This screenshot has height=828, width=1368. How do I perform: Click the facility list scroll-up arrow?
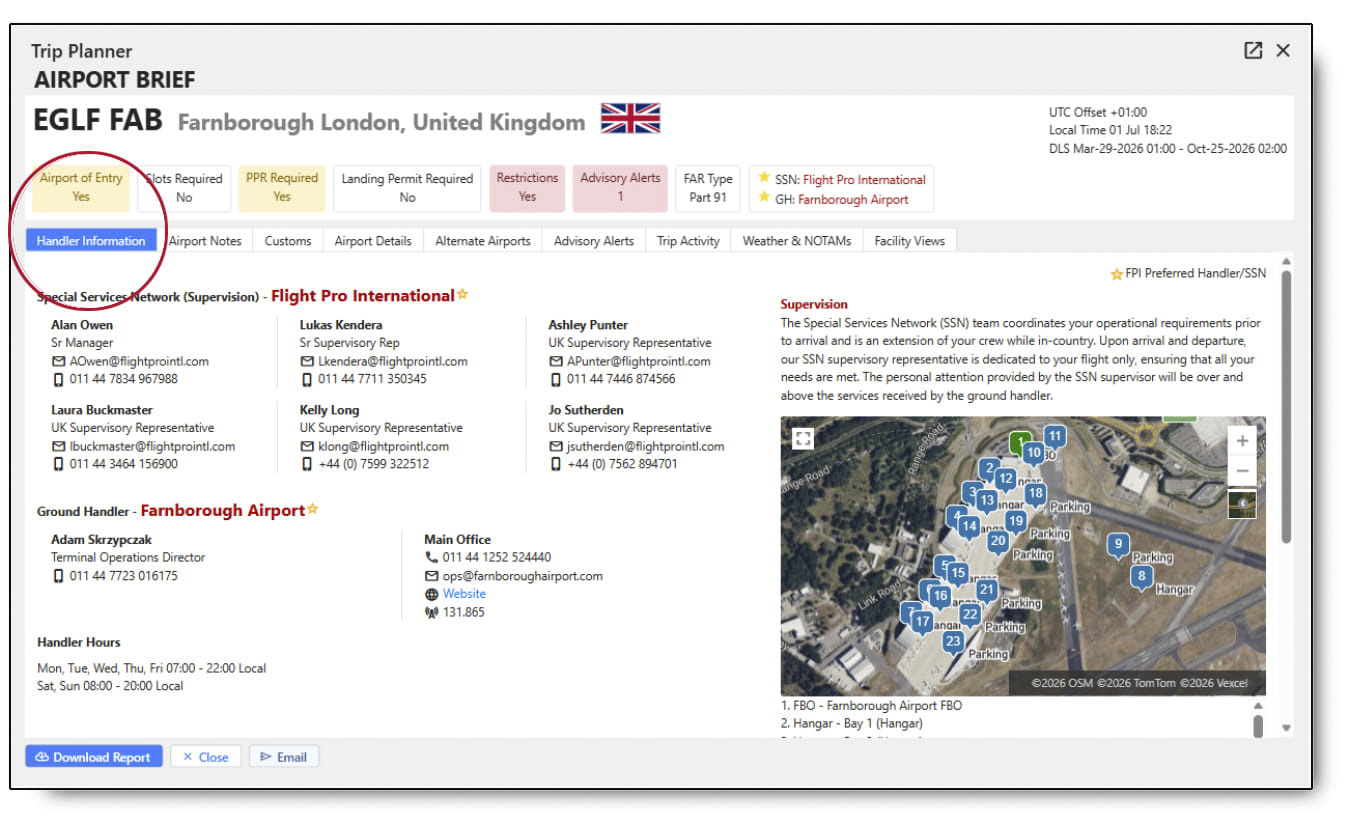(x=1258, y=705)
